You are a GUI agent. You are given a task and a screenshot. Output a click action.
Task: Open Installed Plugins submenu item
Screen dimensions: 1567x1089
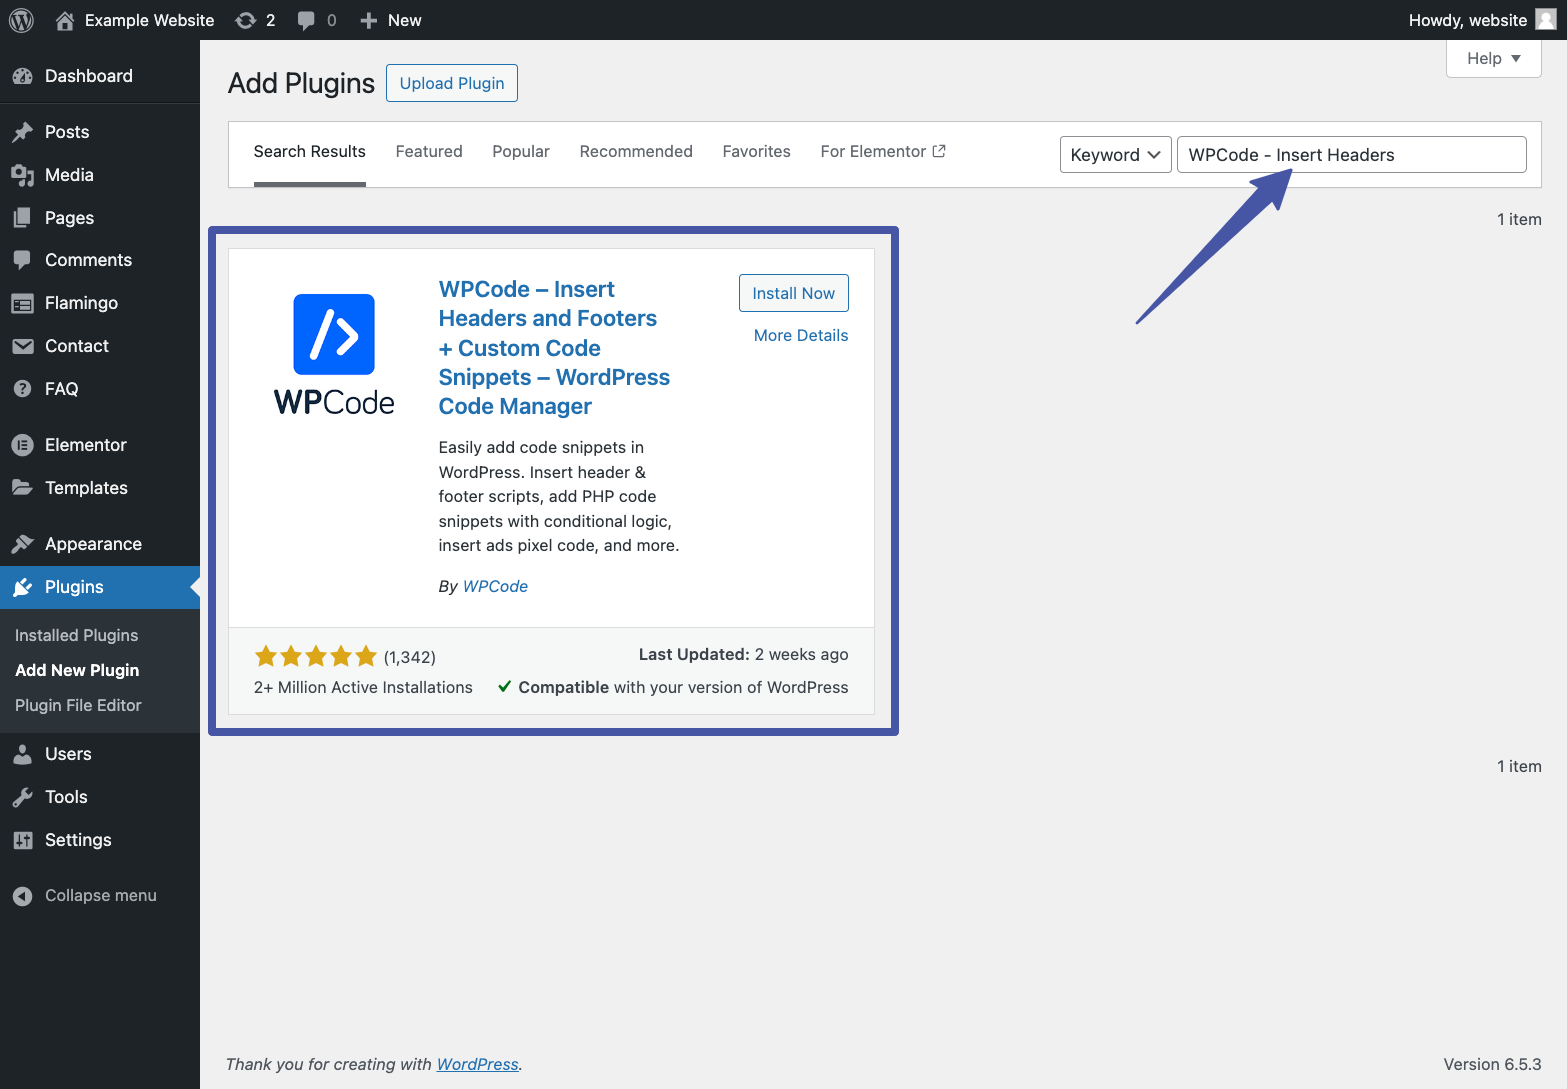click(x=77, y=636)
